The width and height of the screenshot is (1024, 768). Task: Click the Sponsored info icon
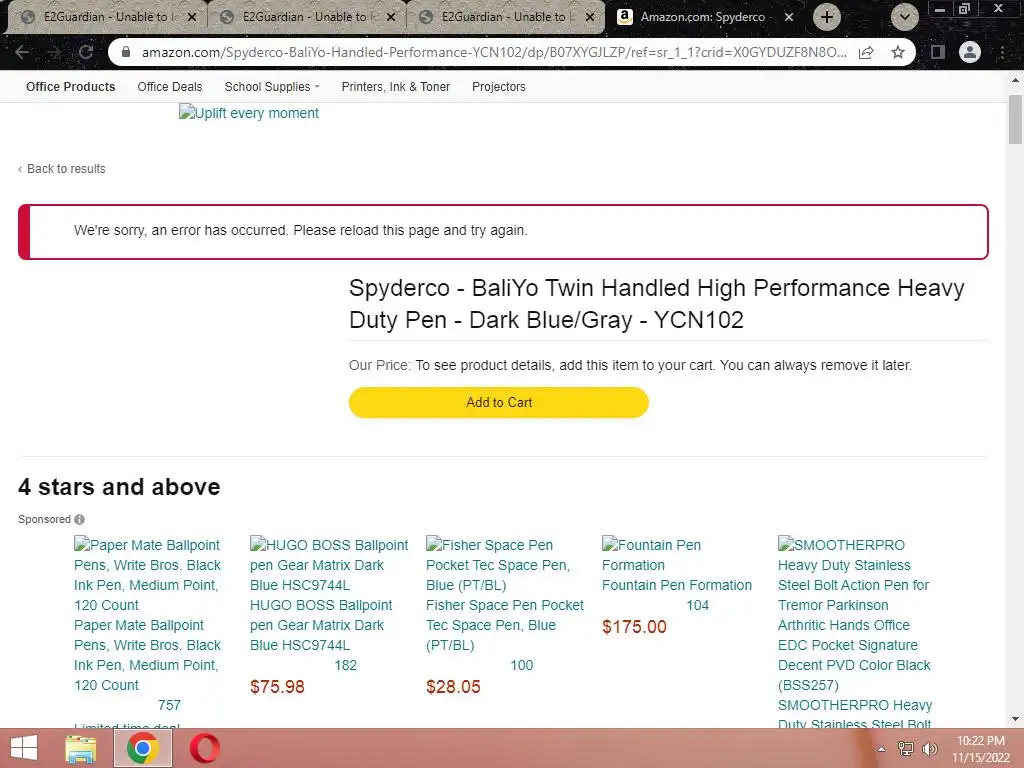coord(80,519)
